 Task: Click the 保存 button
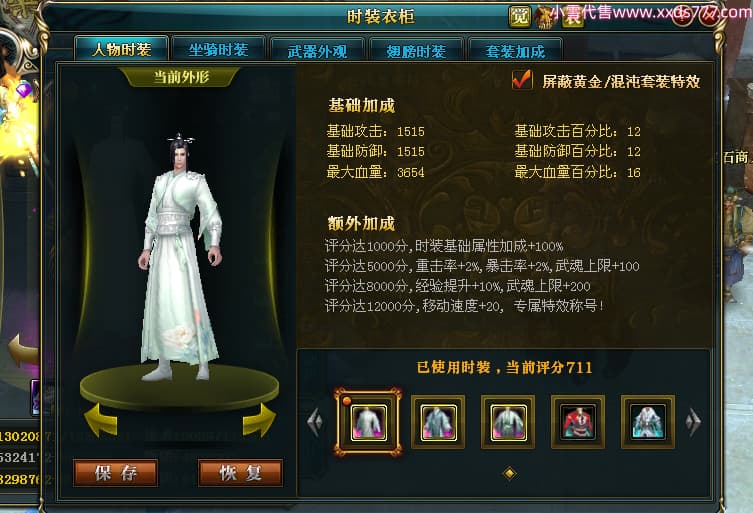pos(116,473)
